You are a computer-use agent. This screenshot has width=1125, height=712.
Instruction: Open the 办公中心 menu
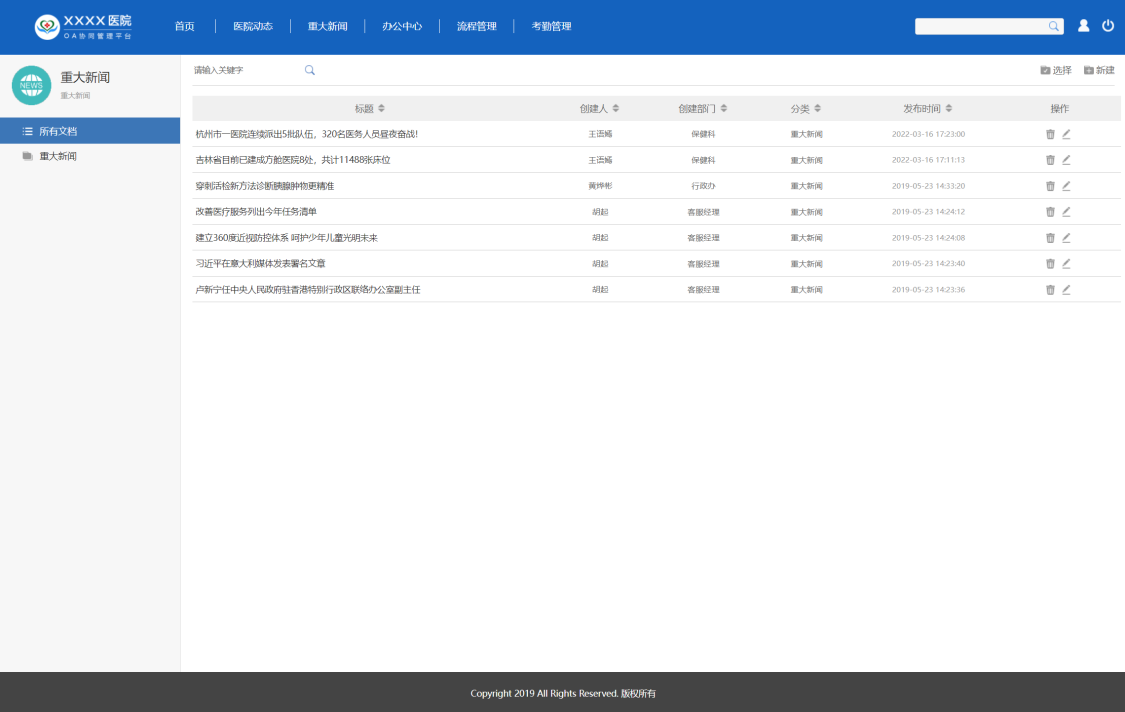[x=402, y=27]
